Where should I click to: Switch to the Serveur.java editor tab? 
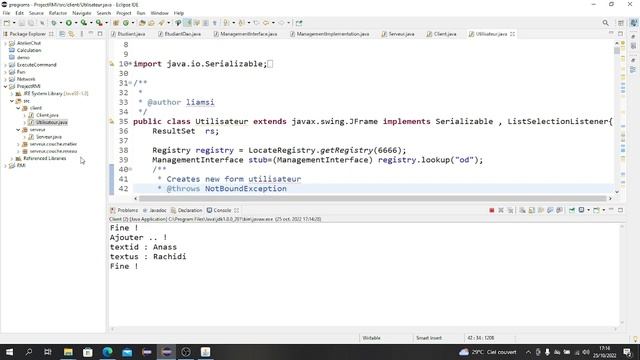point(398,34)
